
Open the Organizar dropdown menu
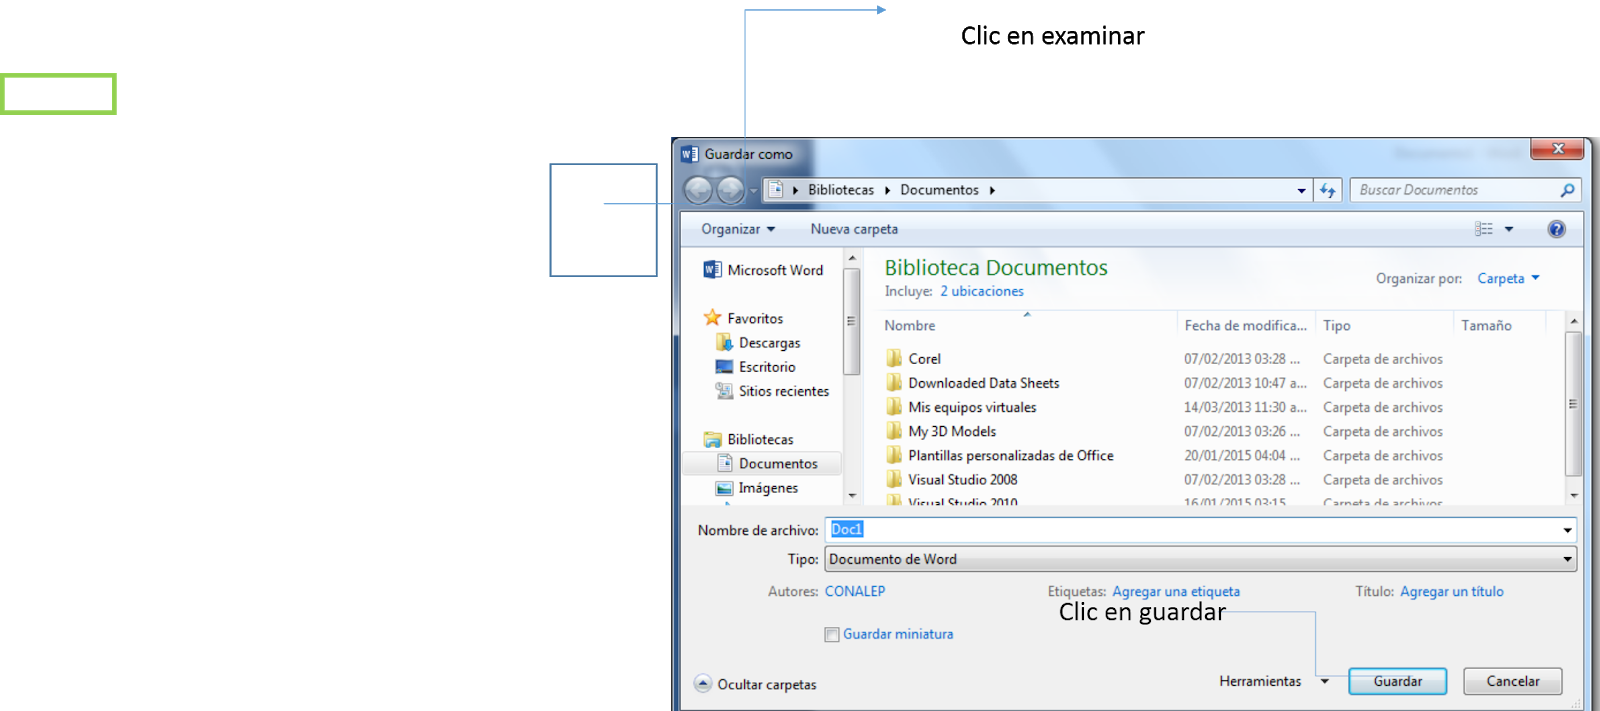tap(738, 229)
